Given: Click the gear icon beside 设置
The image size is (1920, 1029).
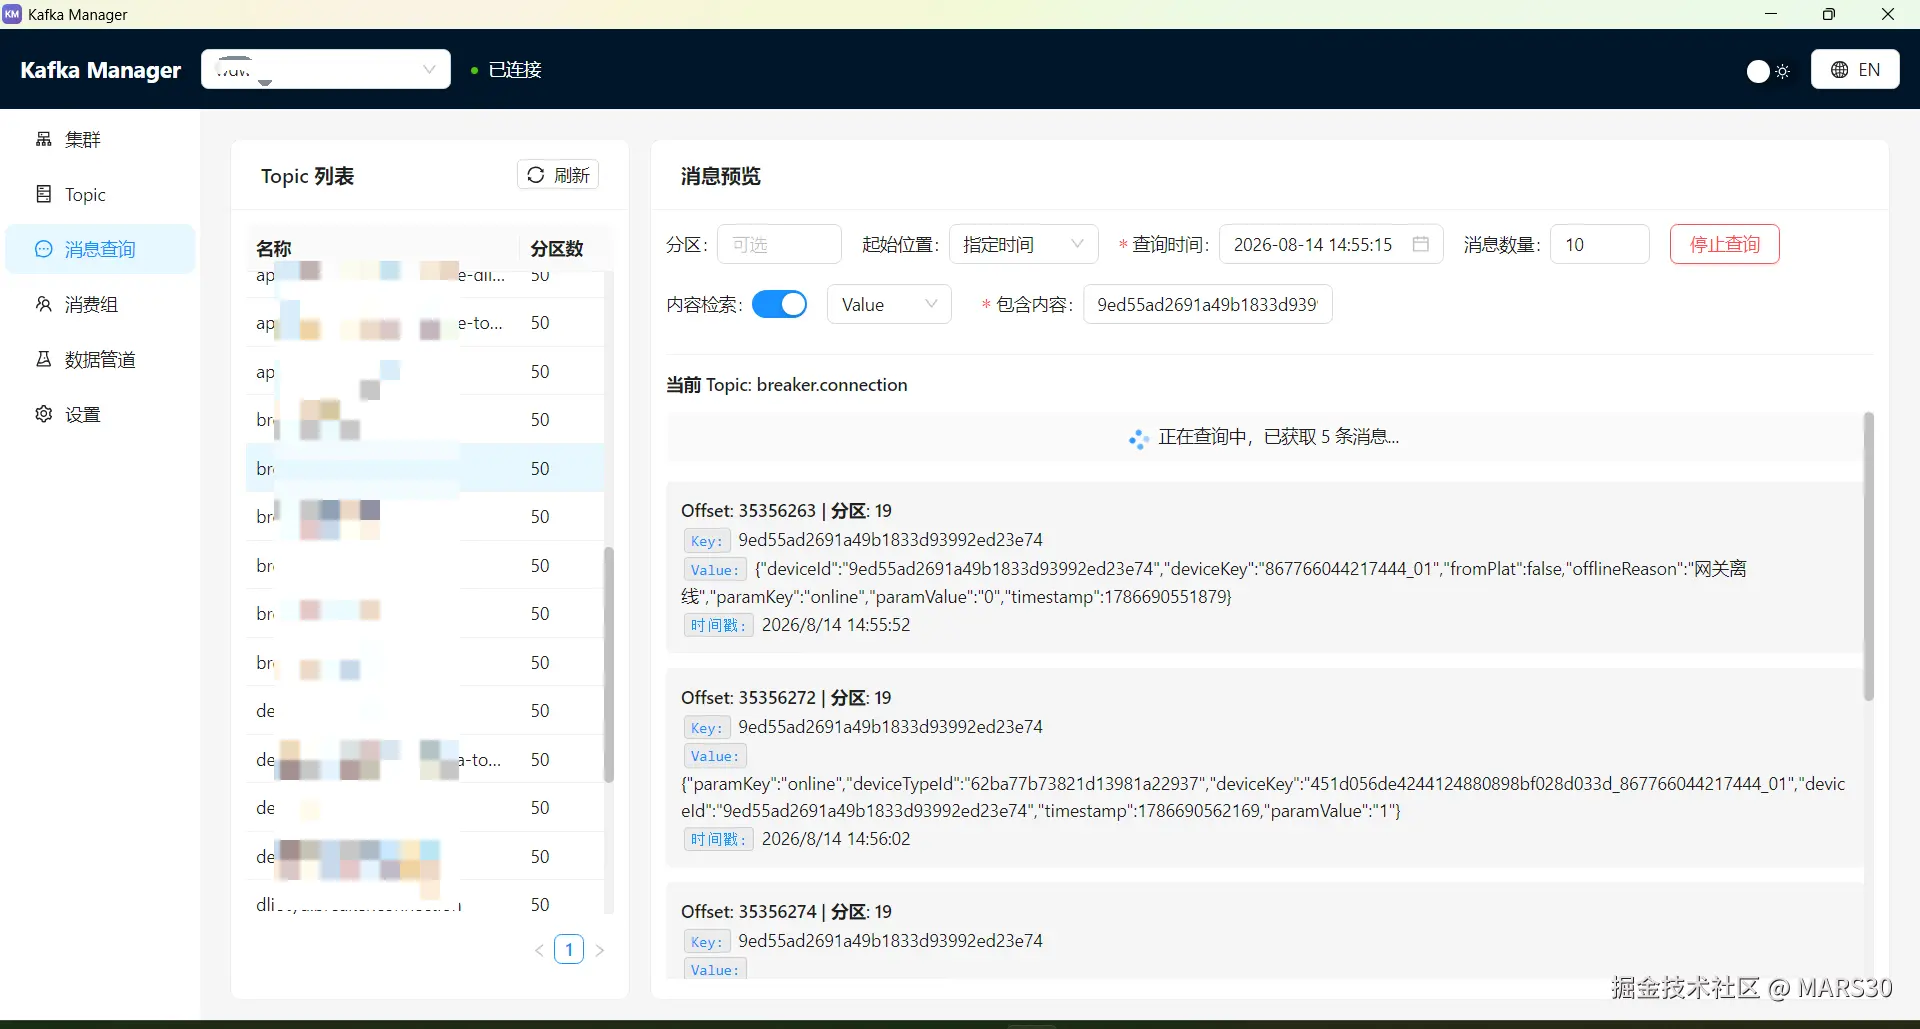Looking at the screenshot, I should tap(44, 414).
